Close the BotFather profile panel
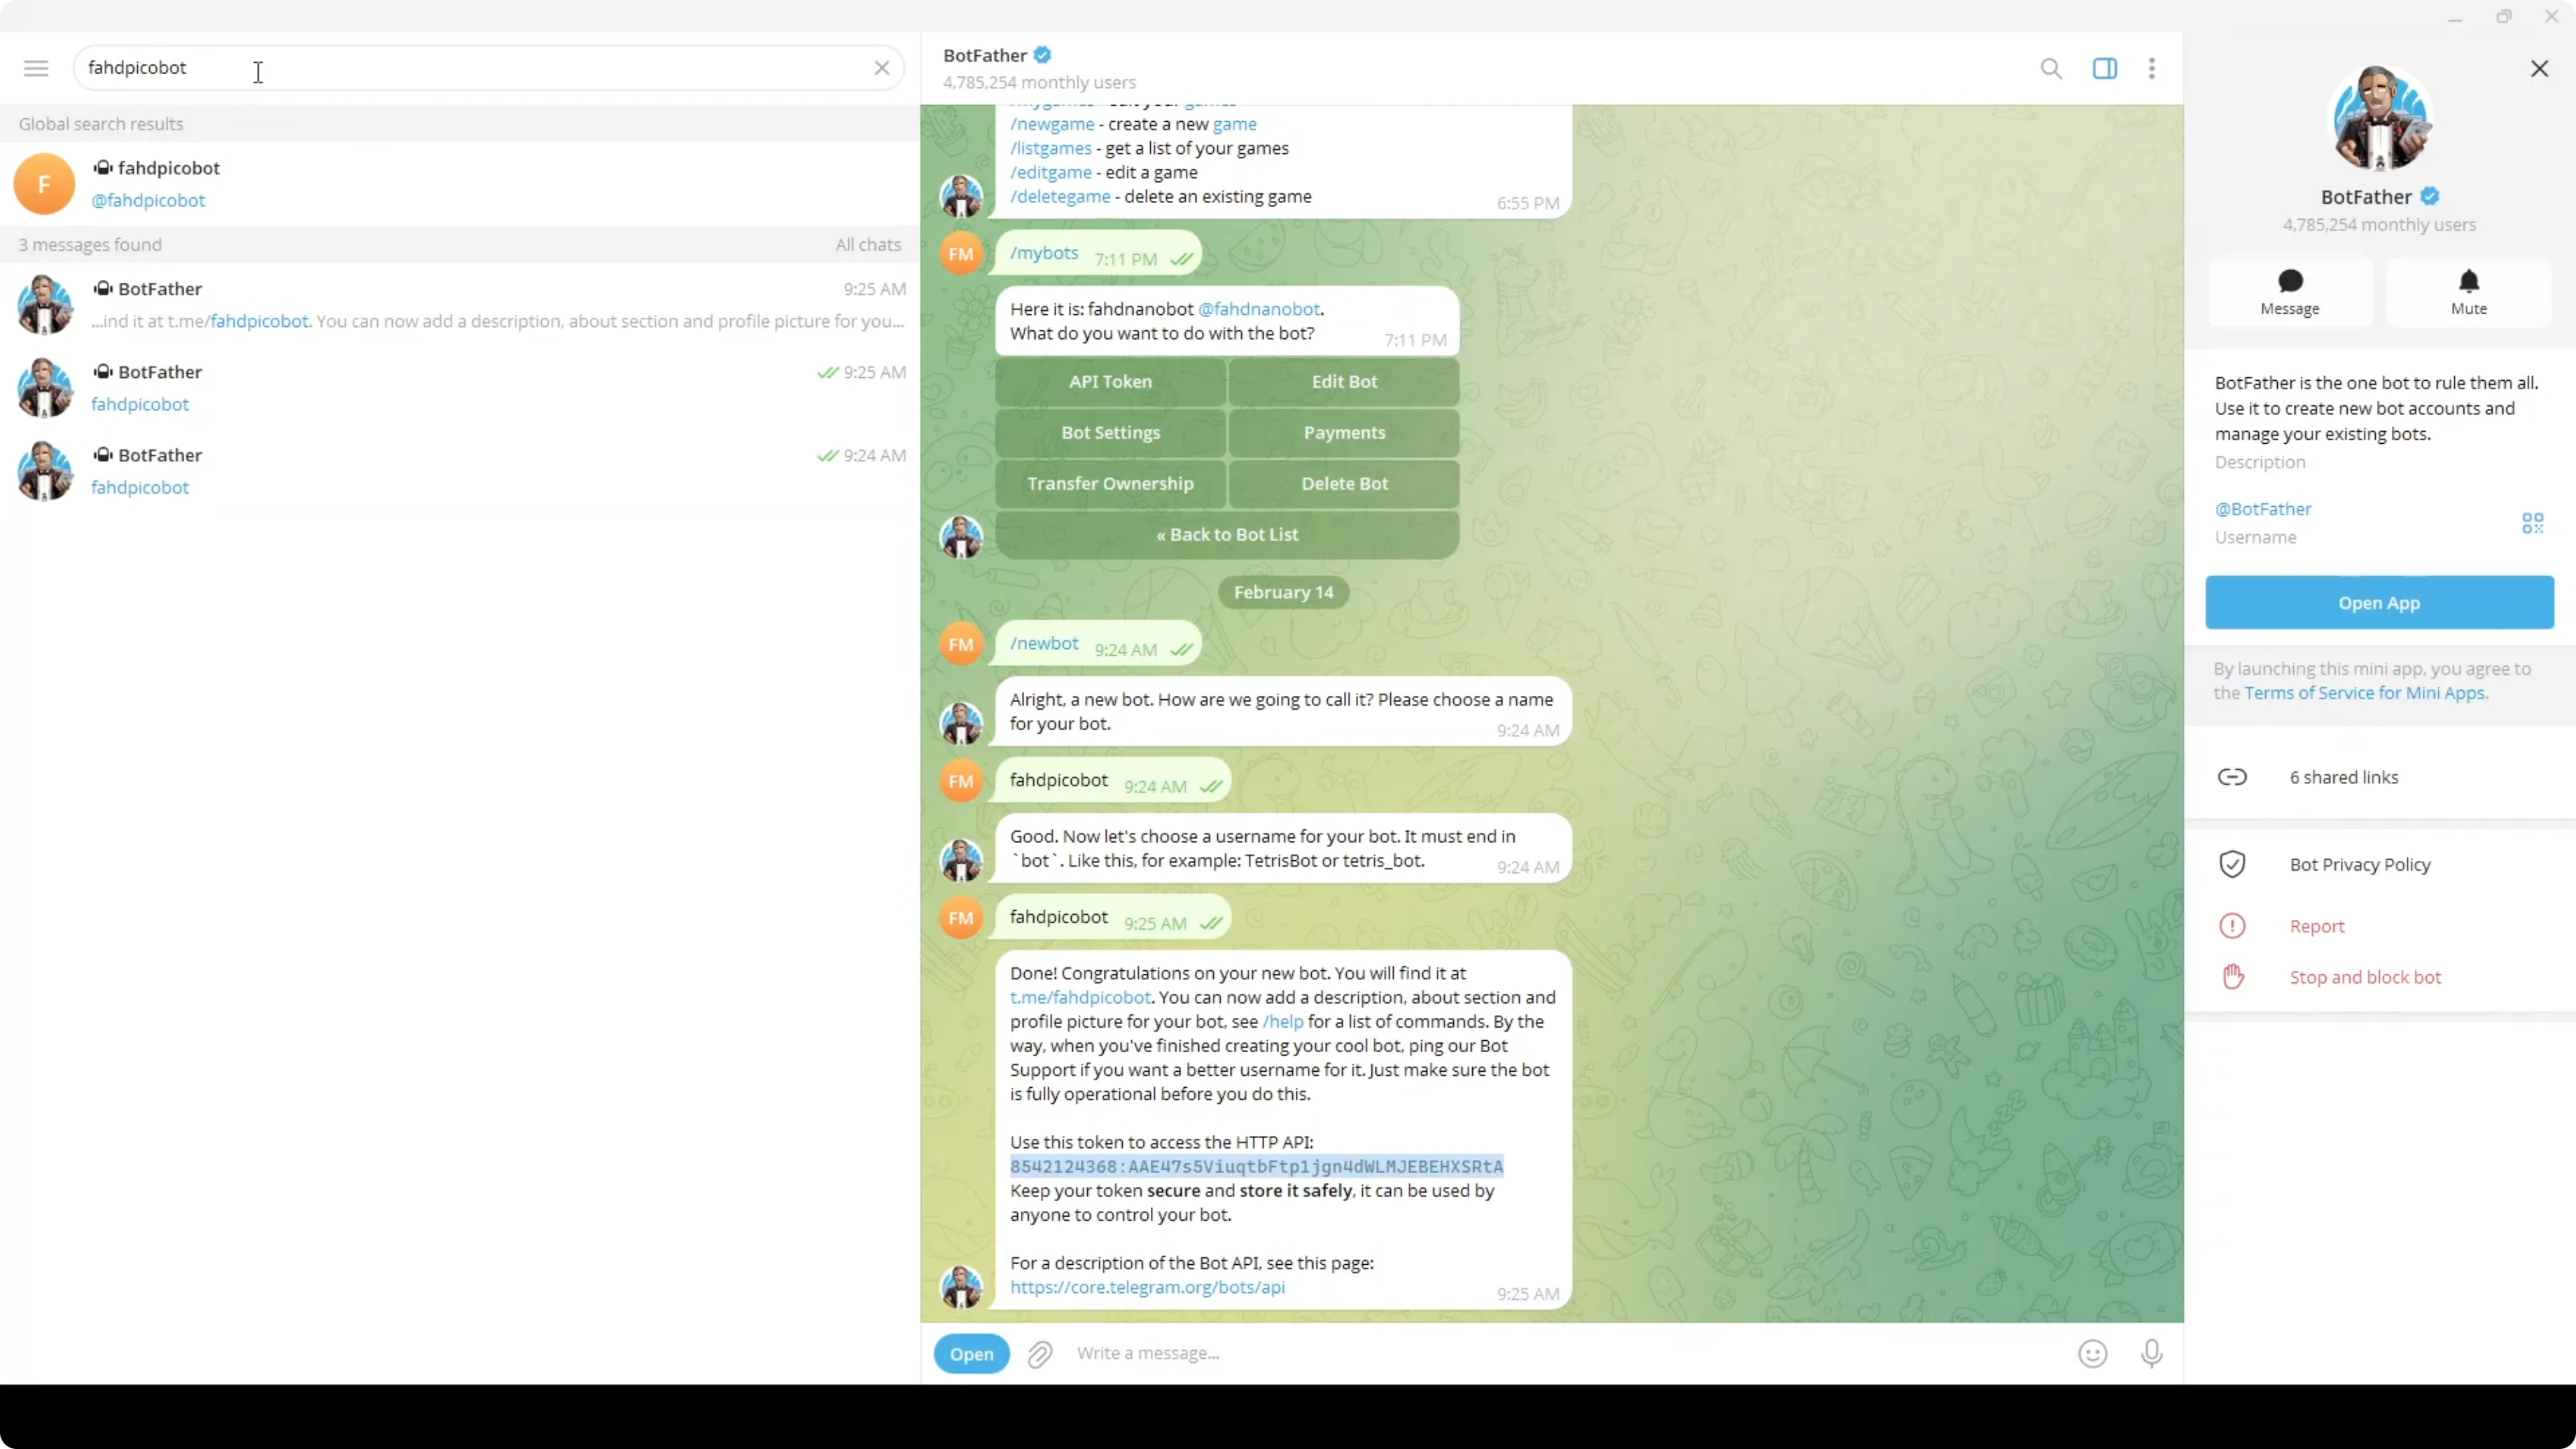Image resolution: width=2576 pixels, height=1449 pixels. point(2539,68)
